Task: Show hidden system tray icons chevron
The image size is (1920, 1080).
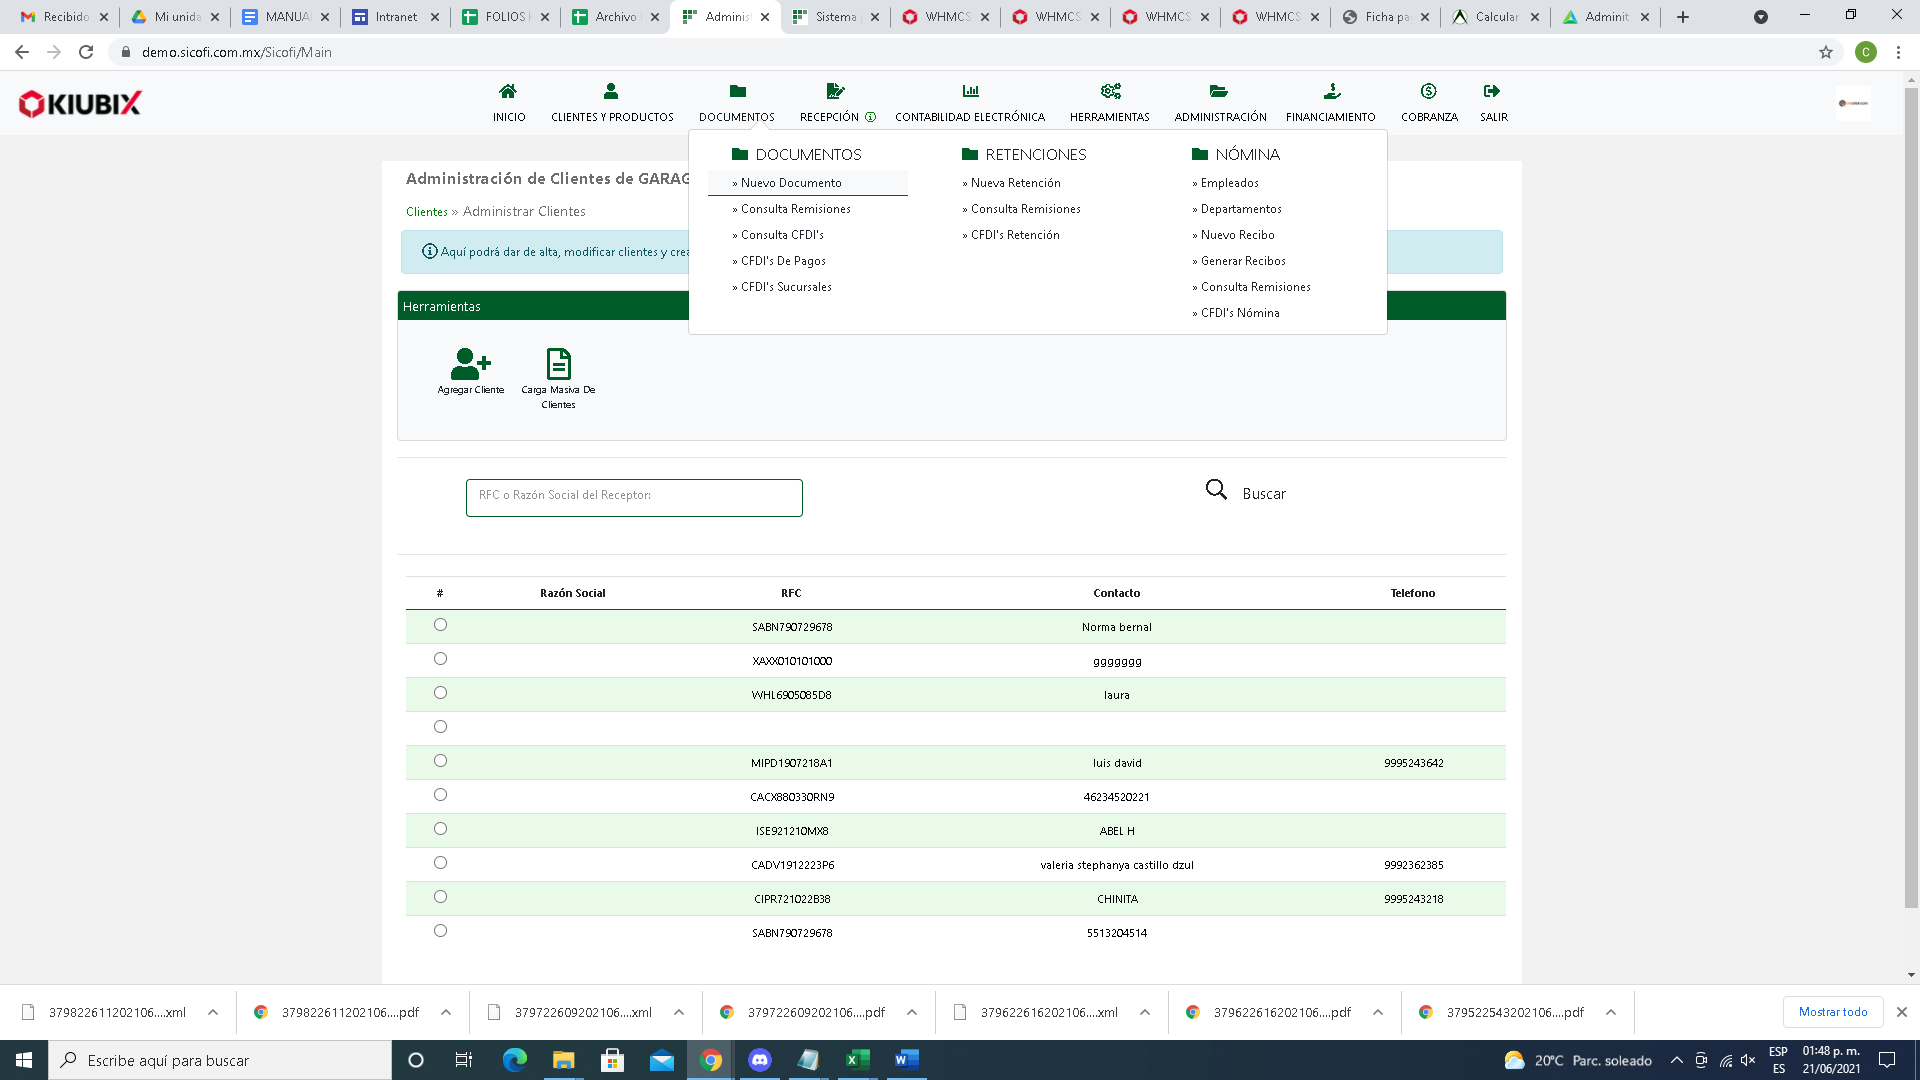Action: (x=1677, y=1060)
